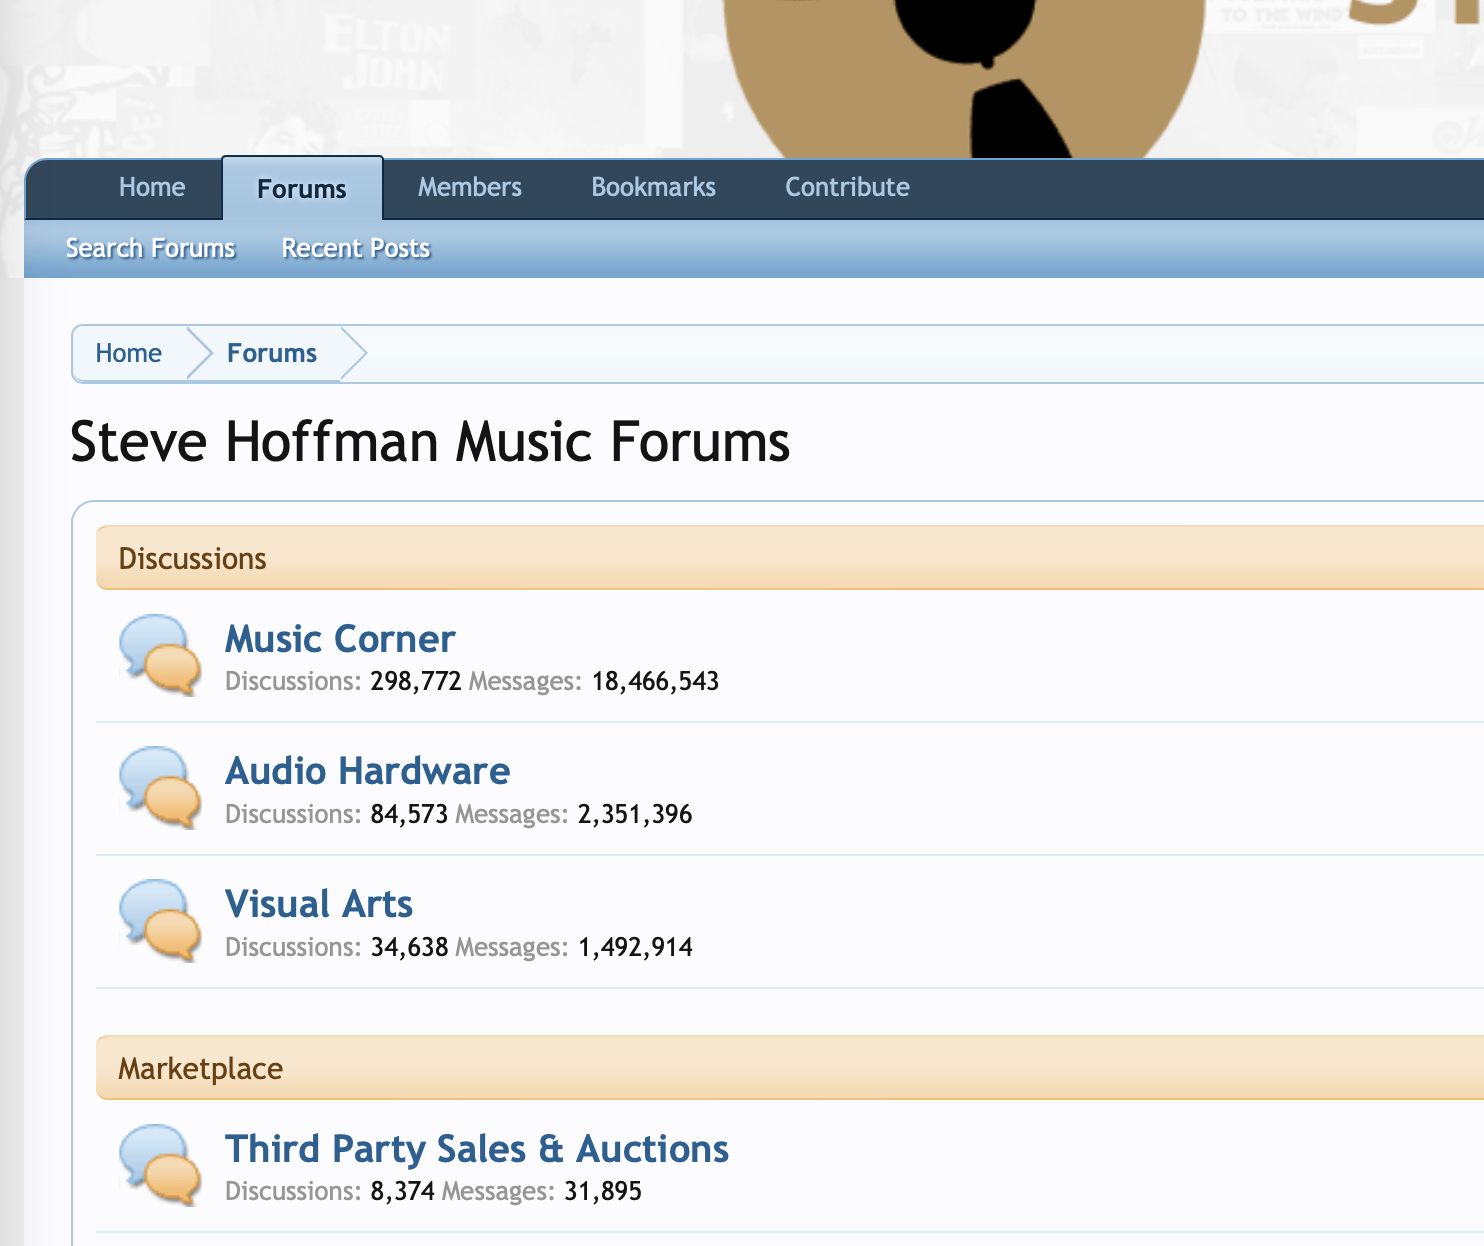Open Search Forums in sub-navigation
Image resolution: width=1484 pixels, height=1246 pixels.
click(x=151, y=248)
